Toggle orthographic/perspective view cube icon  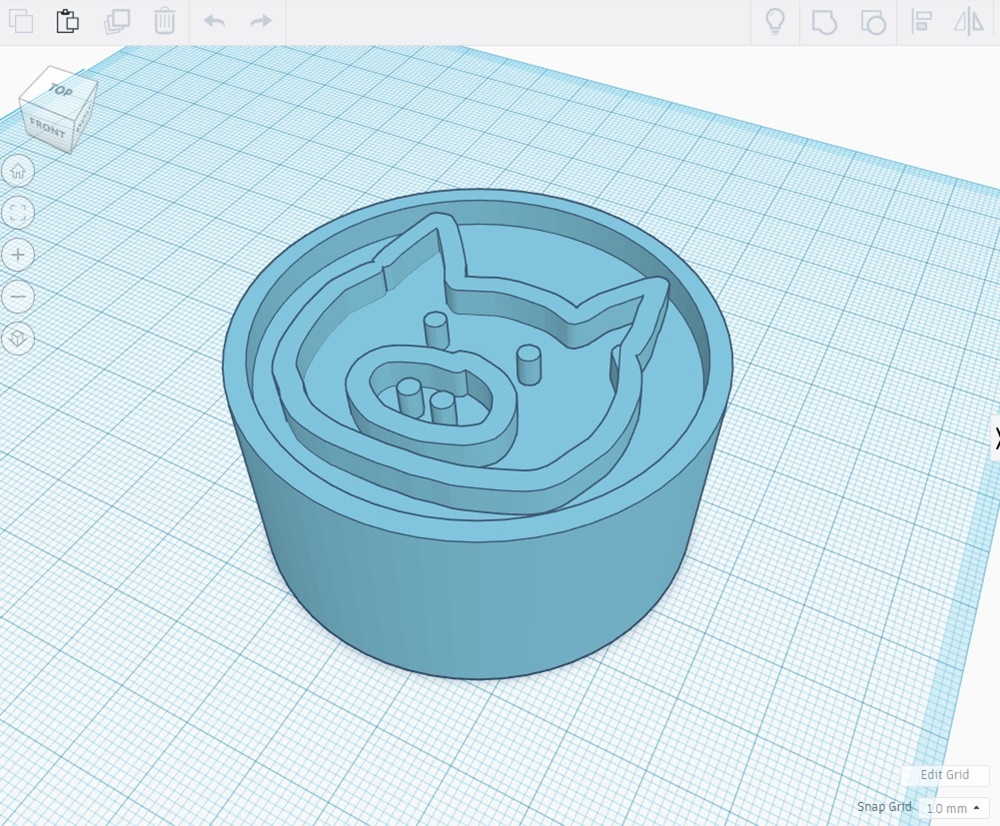click(x=18, y=339)
